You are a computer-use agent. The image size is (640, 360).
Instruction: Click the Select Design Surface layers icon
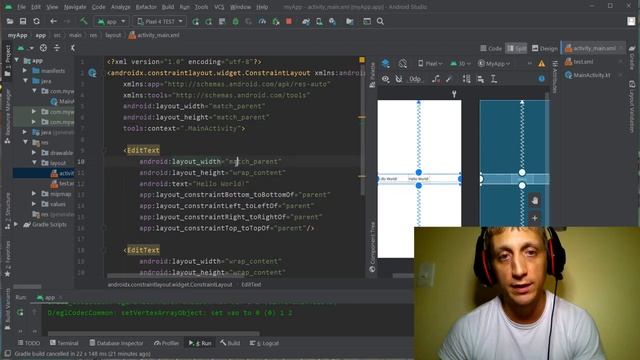385,63
